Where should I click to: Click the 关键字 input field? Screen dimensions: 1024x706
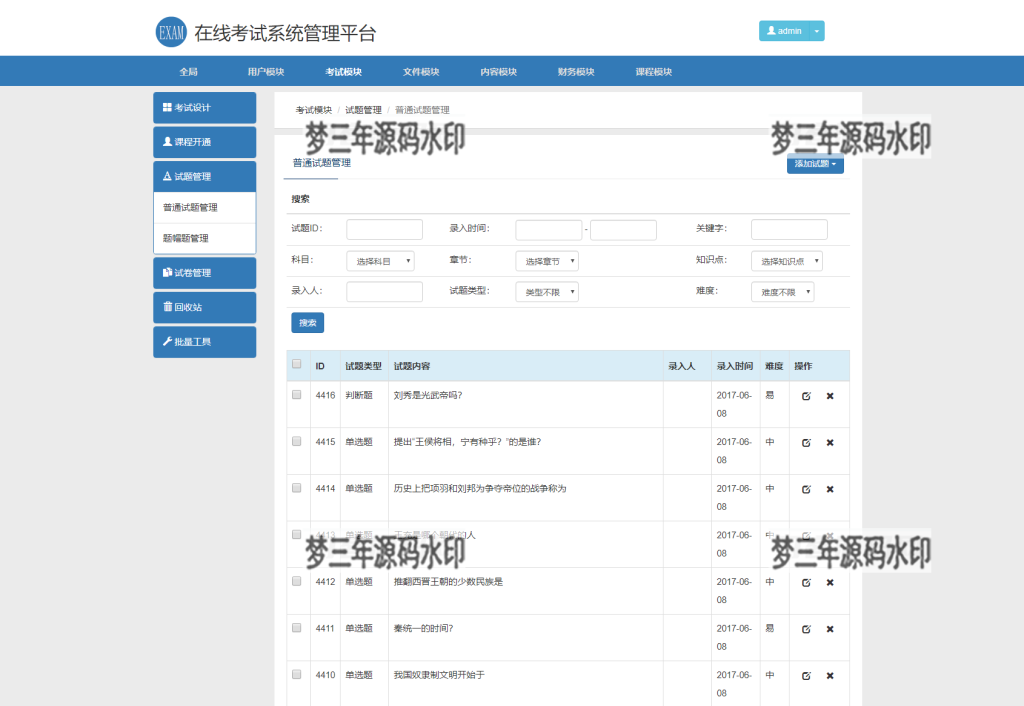[789, 229]
